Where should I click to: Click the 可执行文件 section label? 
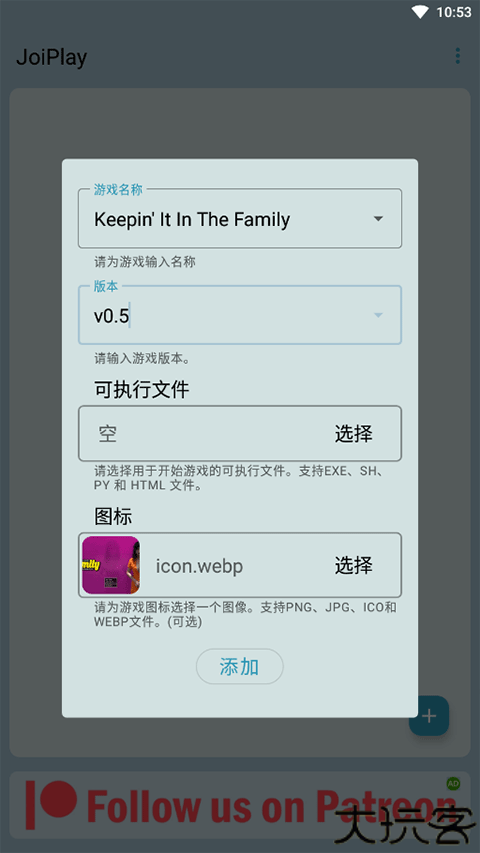(x=141, y=390)
